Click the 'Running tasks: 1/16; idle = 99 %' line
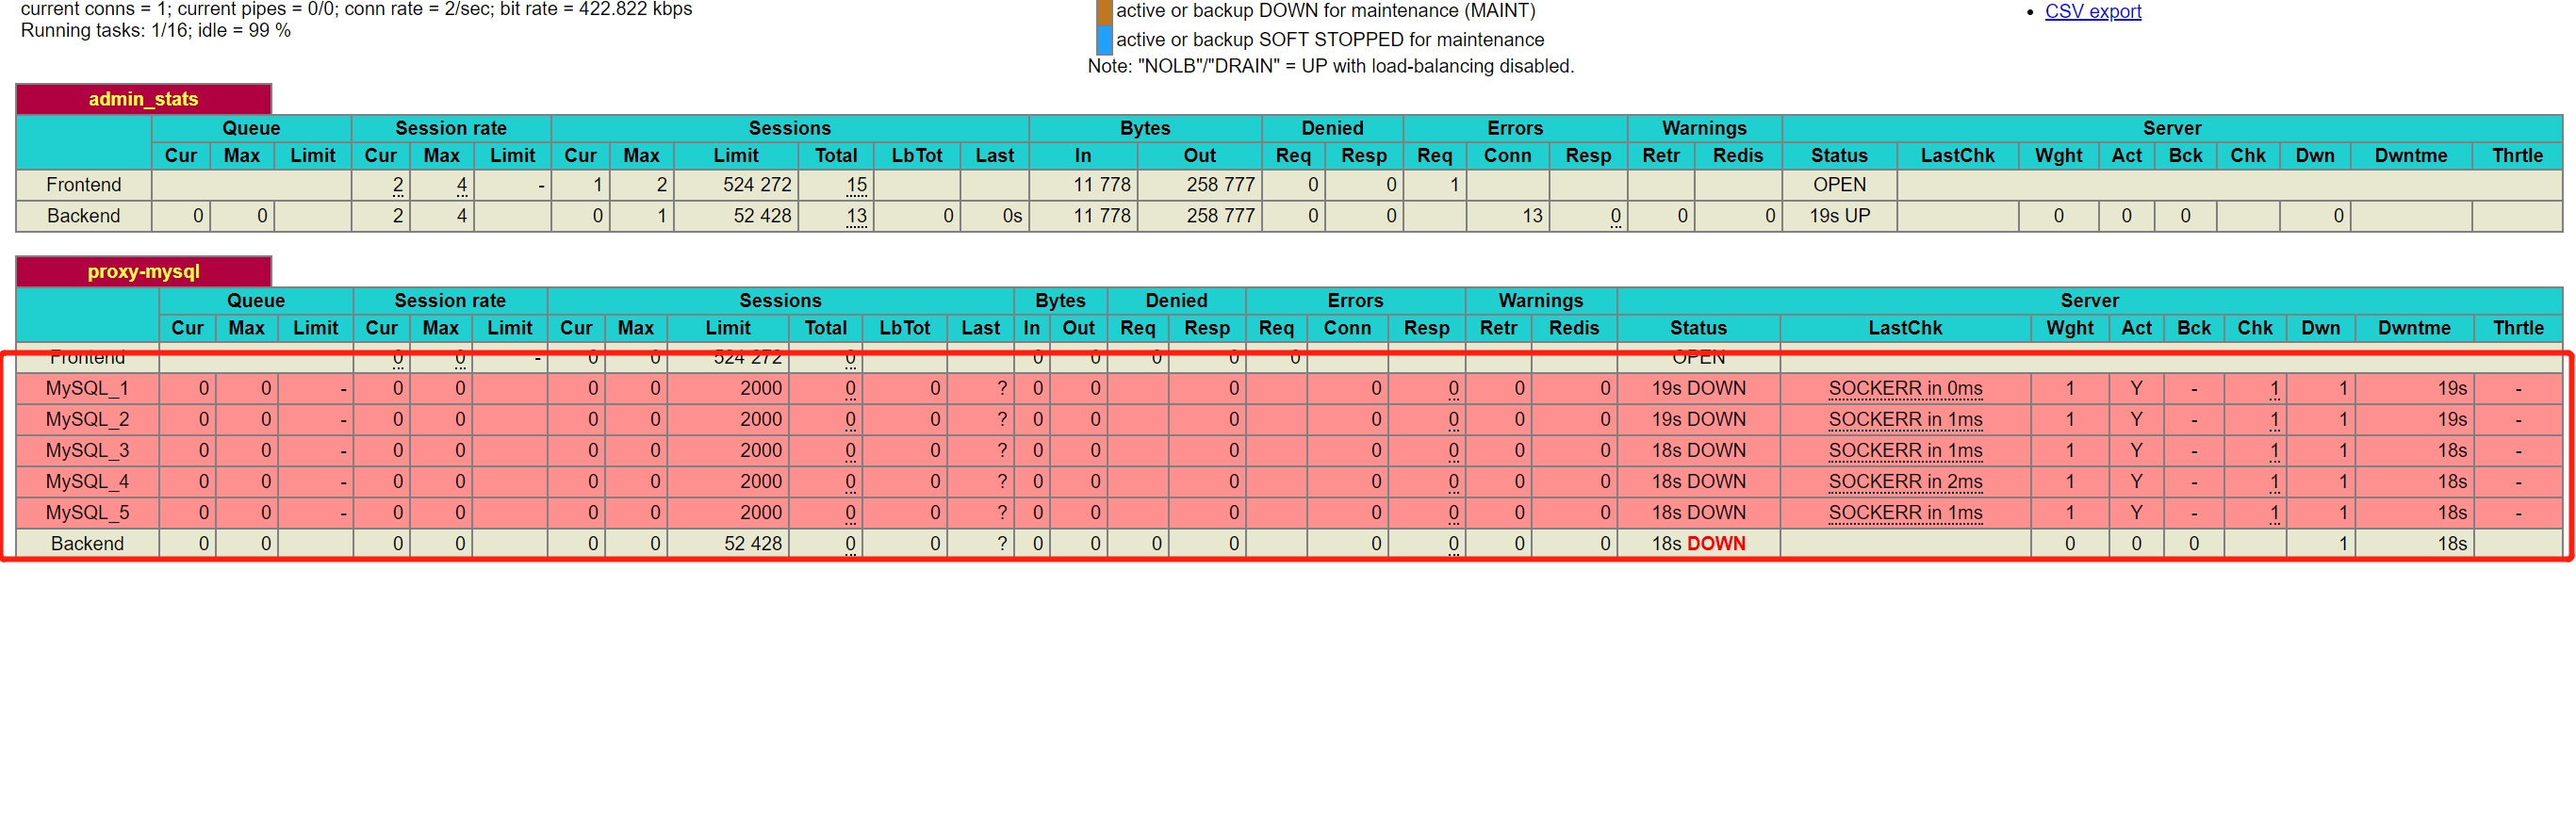This screenshot has width=2576, height=815. [156, 31]
